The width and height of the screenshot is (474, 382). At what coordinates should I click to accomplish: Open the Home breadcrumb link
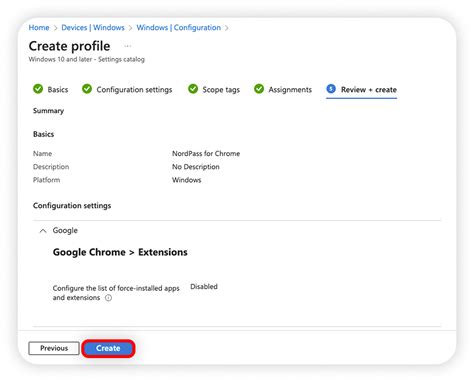point(39,28)
